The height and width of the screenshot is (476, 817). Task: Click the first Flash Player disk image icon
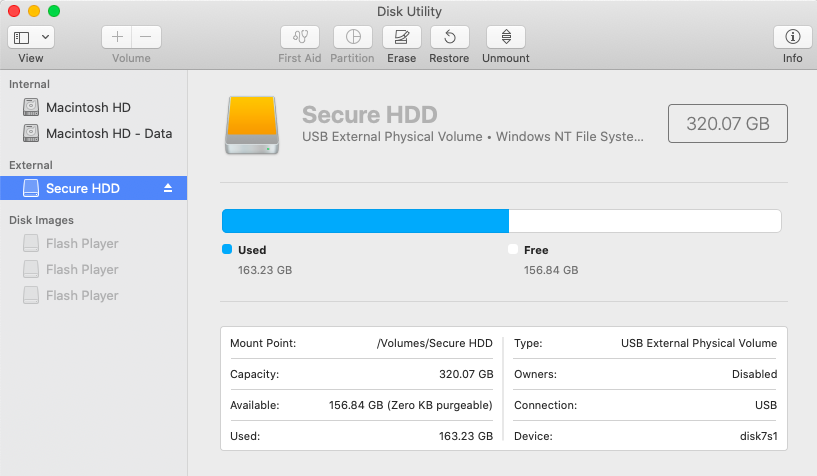(31, 243)
